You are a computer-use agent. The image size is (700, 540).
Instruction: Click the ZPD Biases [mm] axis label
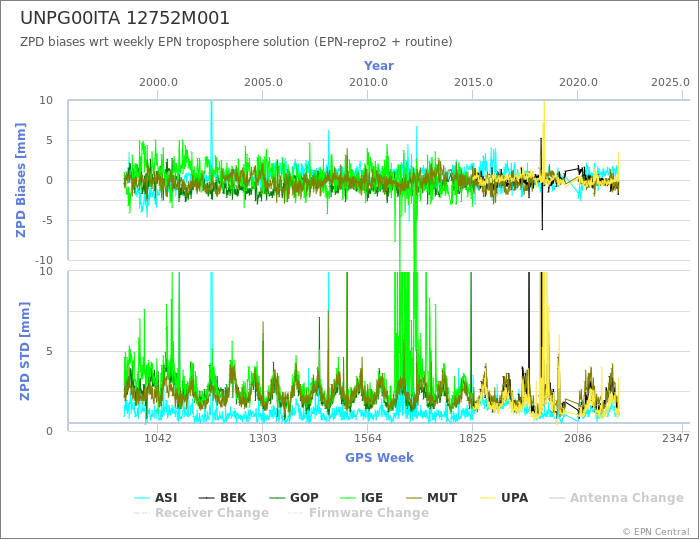coord(21,180)
